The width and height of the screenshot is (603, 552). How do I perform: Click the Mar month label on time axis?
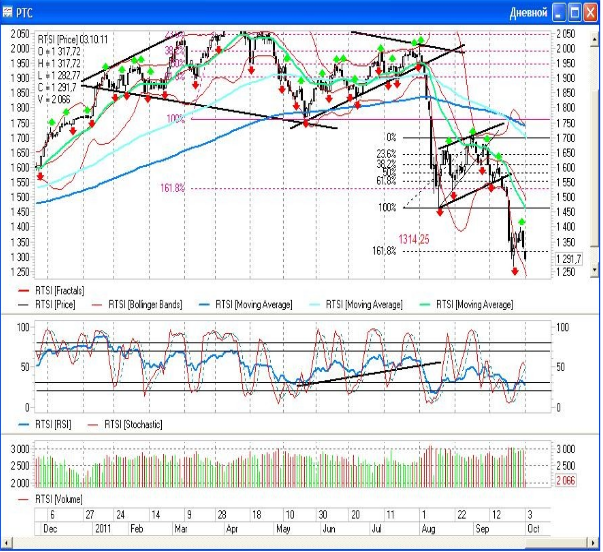(181, 529)
